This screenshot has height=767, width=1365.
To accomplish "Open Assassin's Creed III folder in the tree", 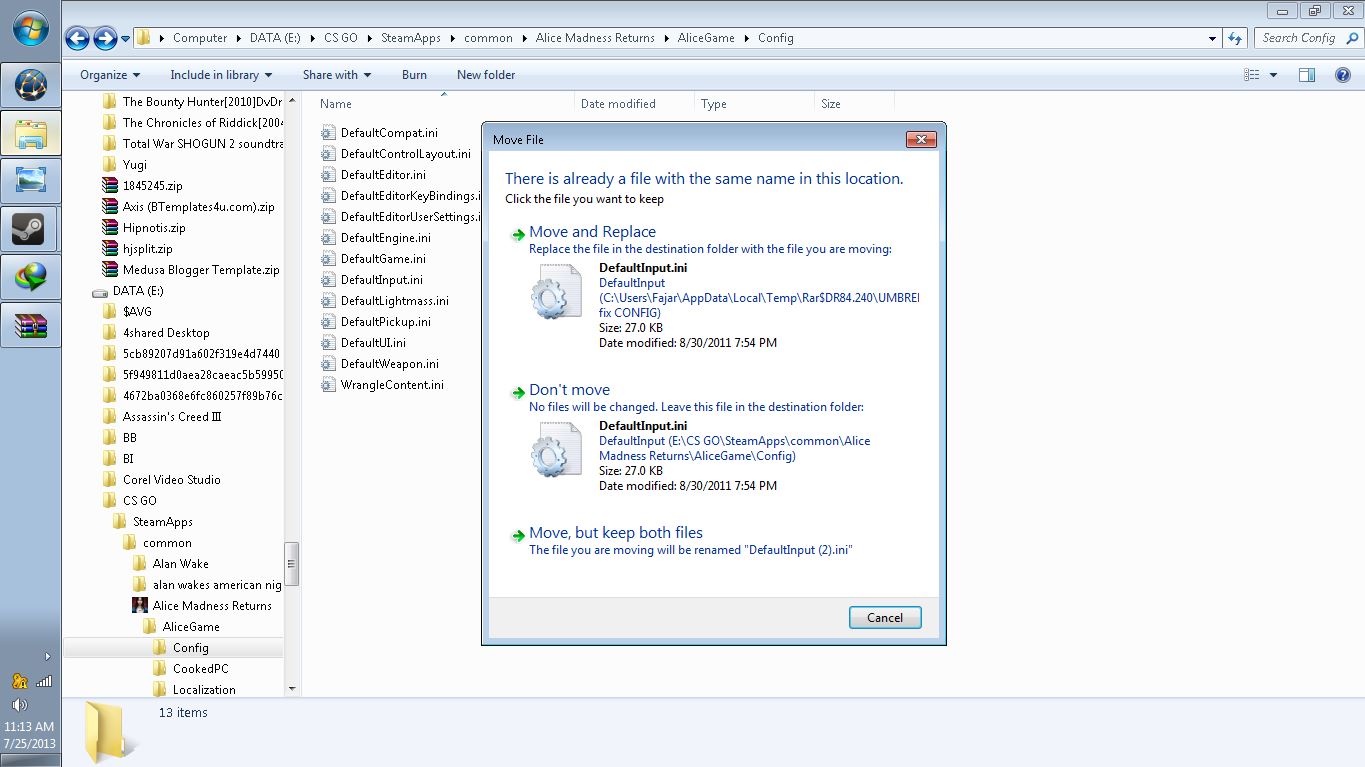I will point(162,417).
